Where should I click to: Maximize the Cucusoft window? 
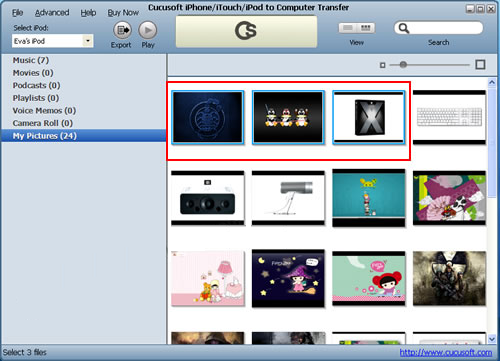tap(480, 9)
